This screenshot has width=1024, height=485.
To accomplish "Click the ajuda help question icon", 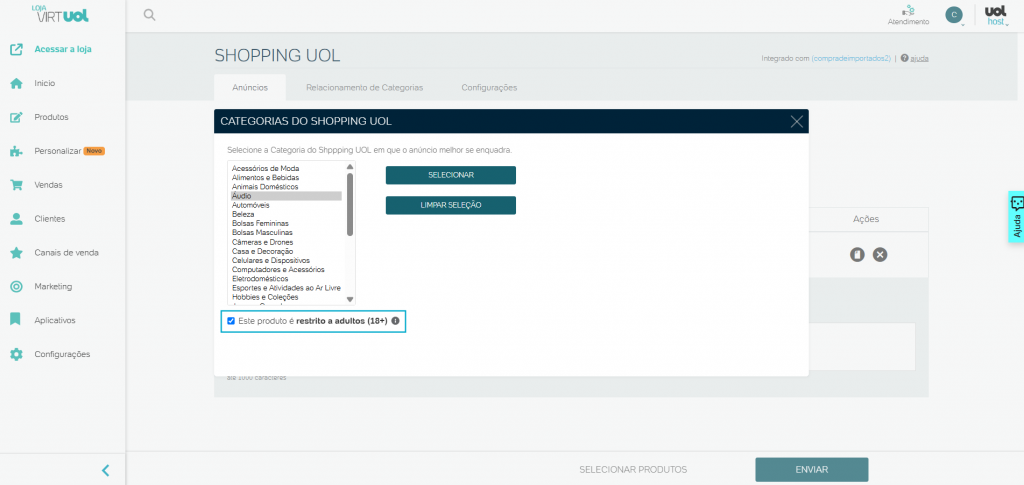I will click(904, 58).
